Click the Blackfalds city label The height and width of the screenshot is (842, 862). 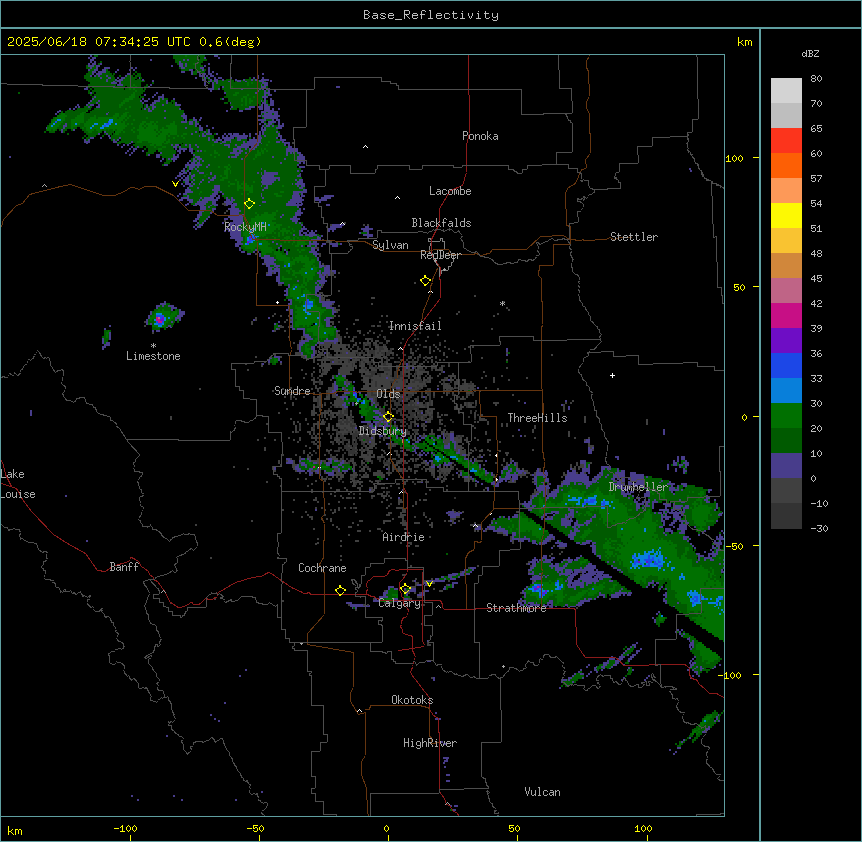pyautogui.click(x=441, y=223)
